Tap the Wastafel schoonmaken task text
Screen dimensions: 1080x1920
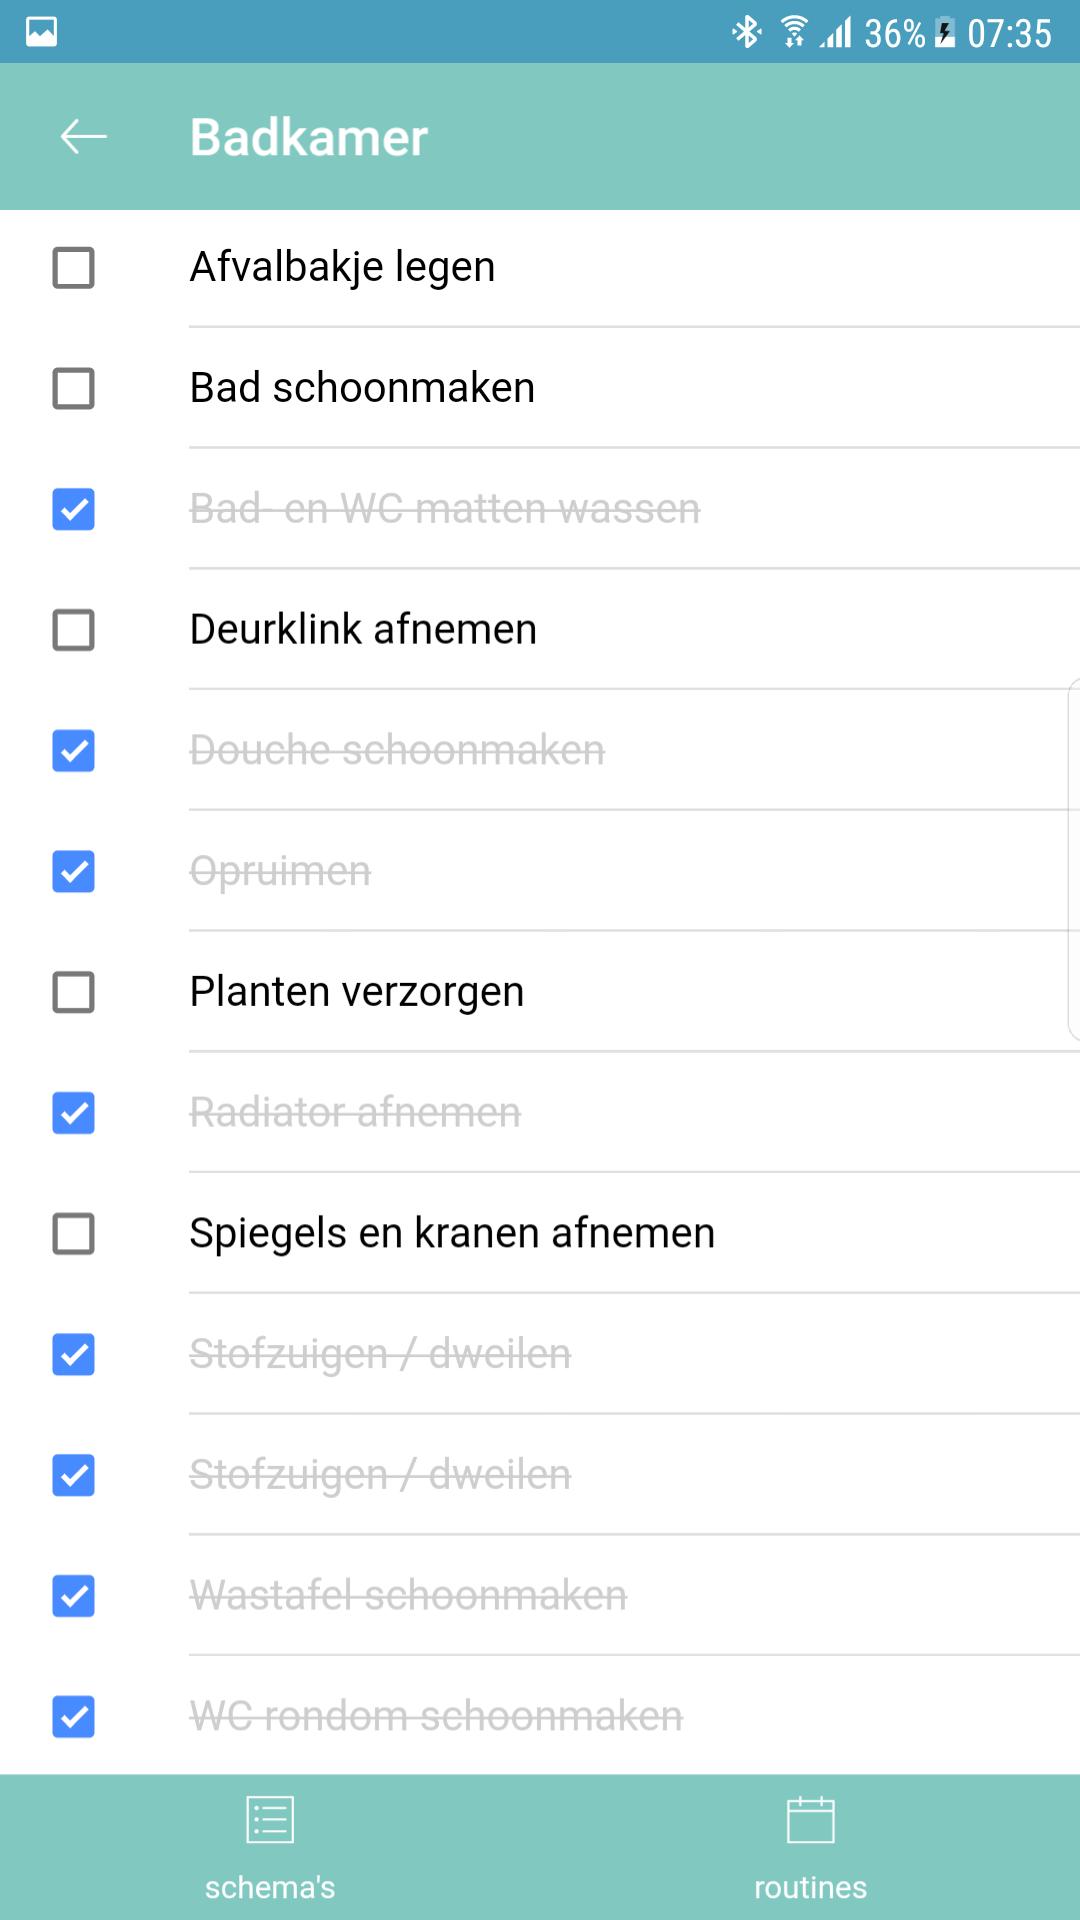(408, 1596)
